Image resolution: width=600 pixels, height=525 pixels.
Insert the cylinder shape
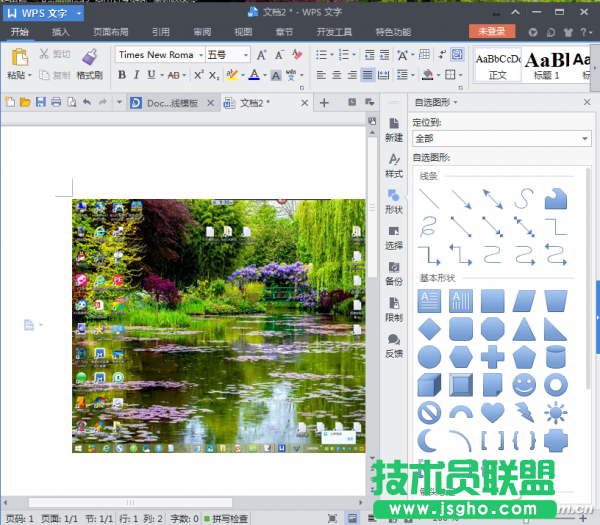556,356
